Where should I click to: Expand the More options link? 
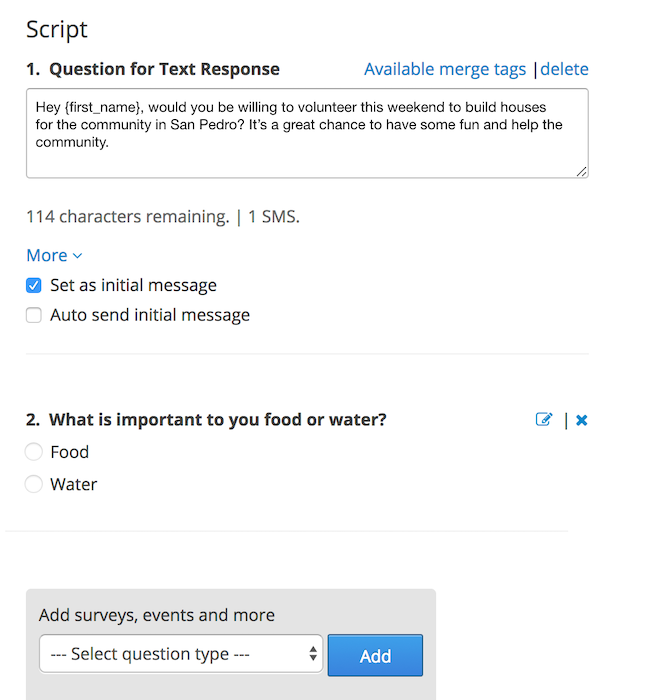click(x=54, y=255)
